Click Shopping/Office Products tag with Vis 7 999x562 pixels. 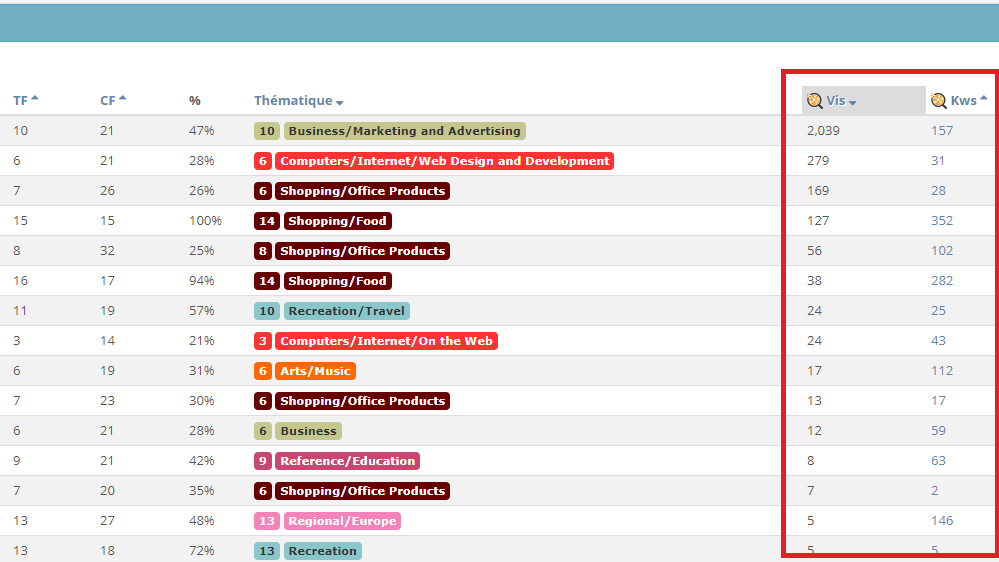[x=363, y=491]
